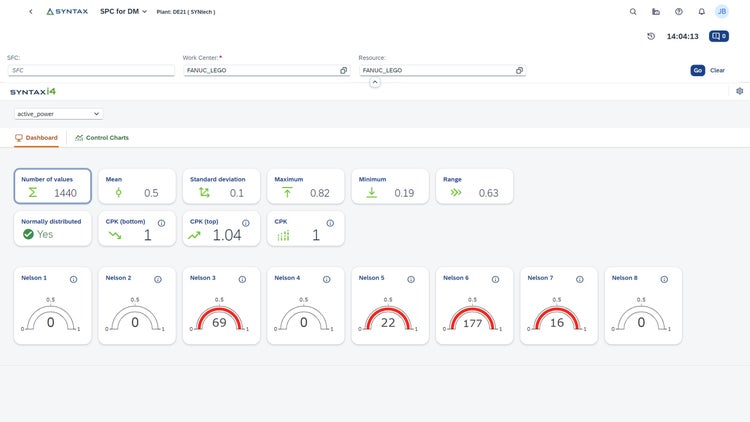Show info for CPK (top)
This screenshot has height=422, width=750.
point(246,223)
